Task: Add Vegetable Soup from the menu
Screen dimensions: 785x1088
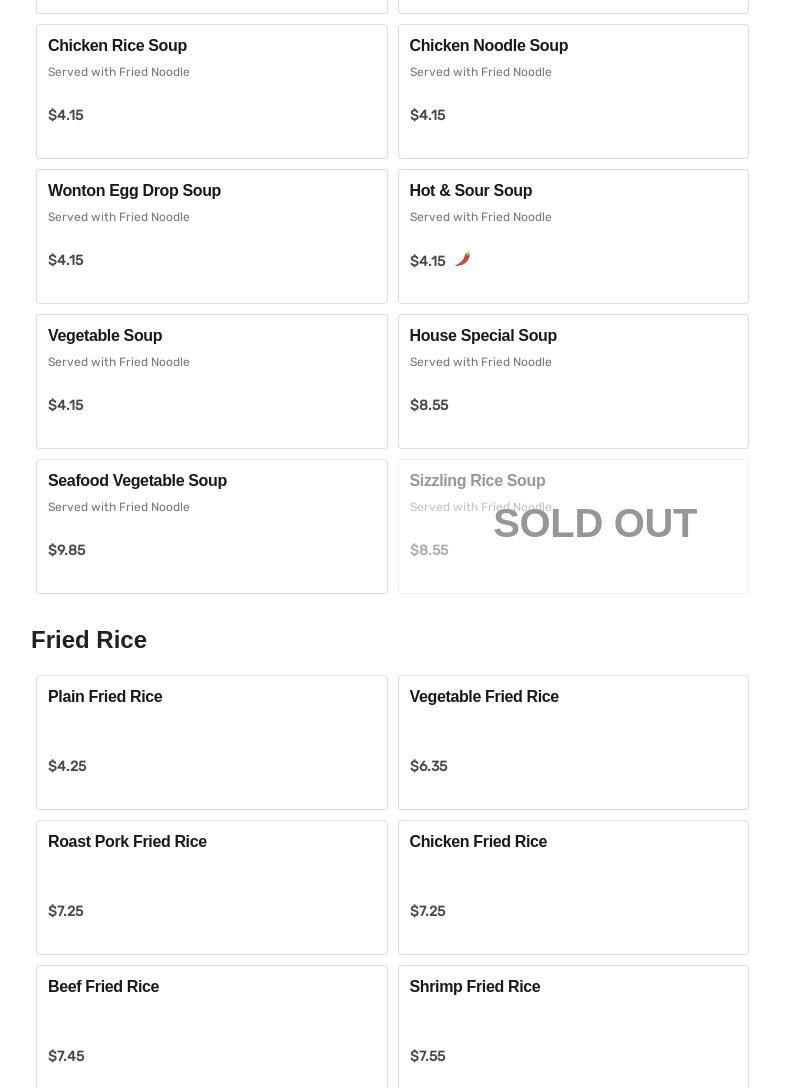Action: point(212,382)
